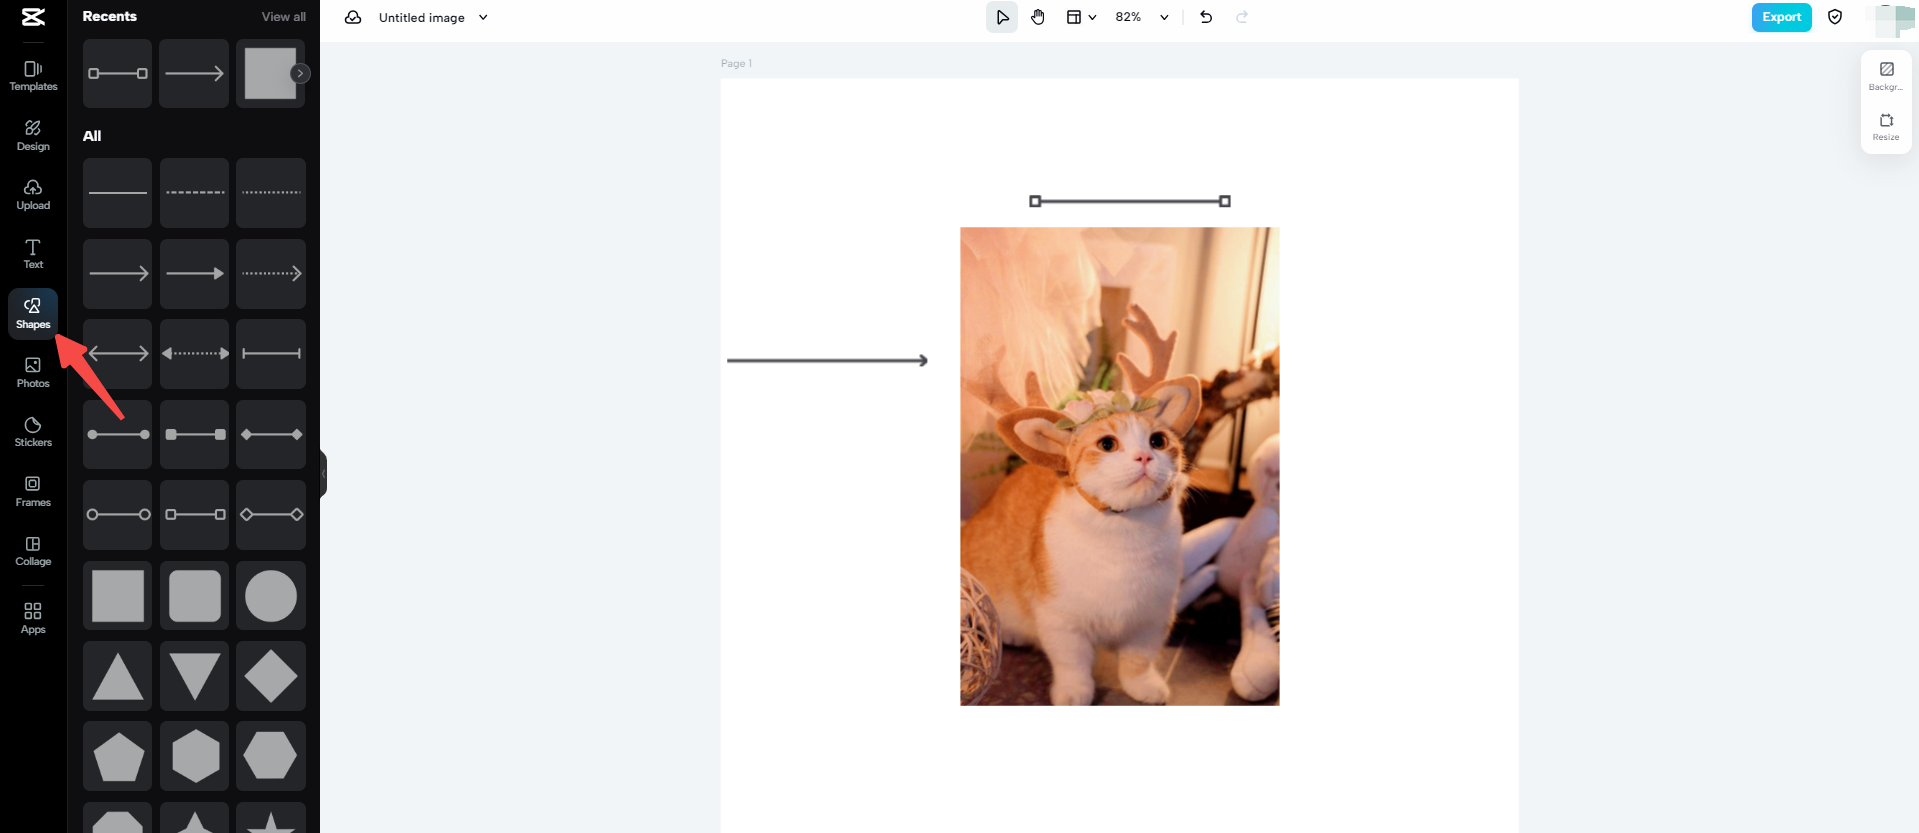Screen dimensions: 1919x833
Task: Insert line with filled circle ends
Action: tap(118, 434)
